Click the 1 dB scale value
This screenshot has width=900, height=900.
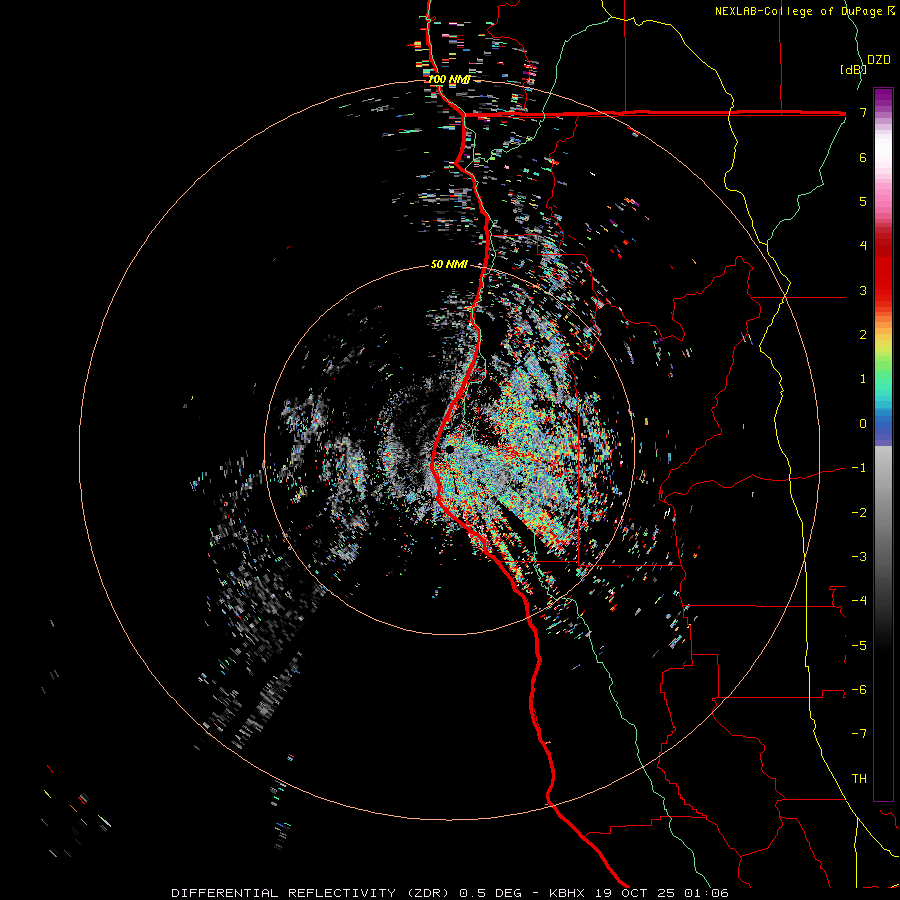click(863, 379)
